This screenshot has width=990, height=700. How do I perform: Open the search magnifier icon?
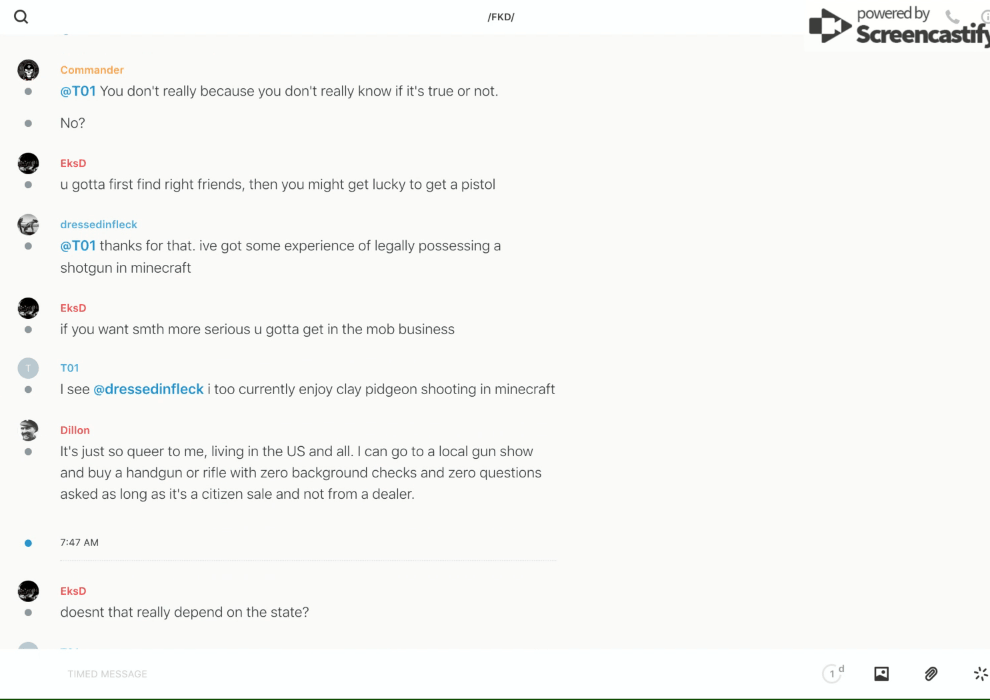pos(21,17)
